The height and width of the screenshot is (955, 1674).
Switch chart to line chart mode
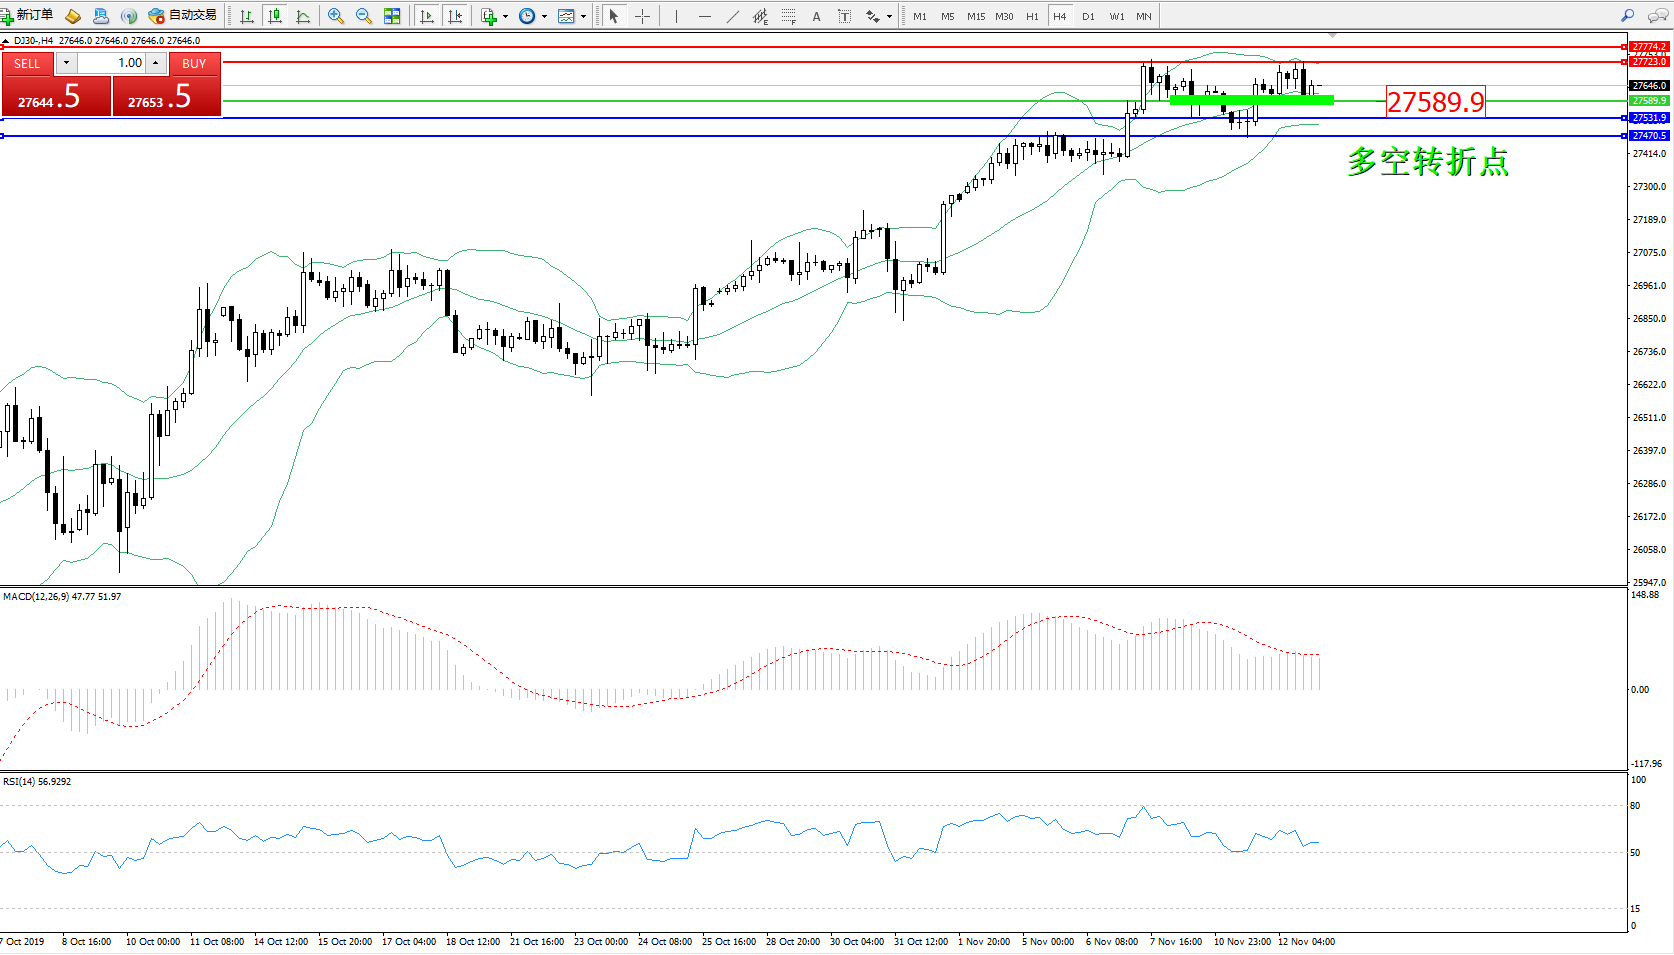point(303,16)
